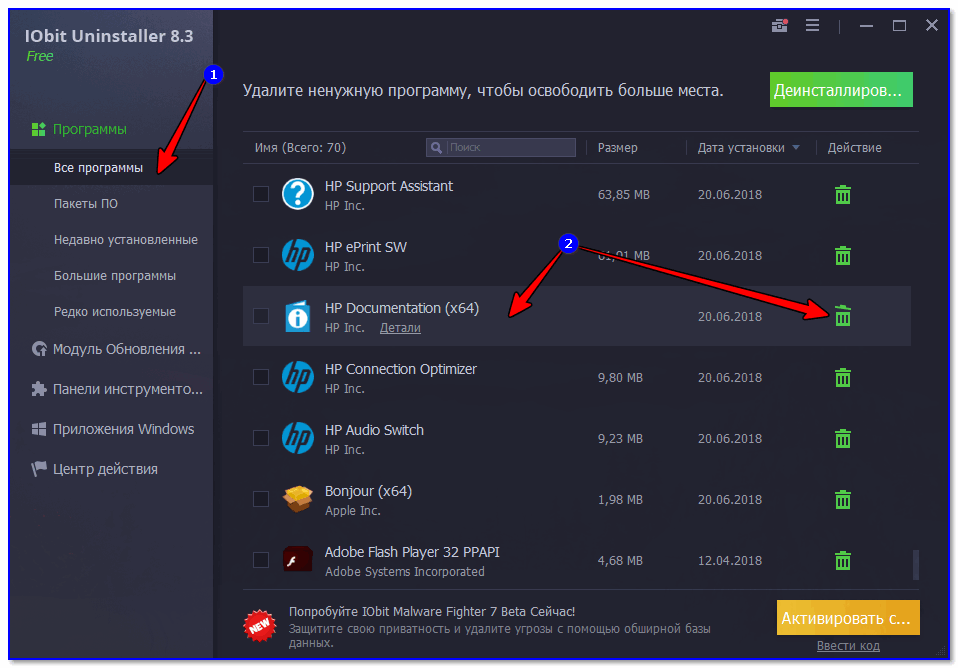Open Детали link for HP Documentation

pyautogui.click(x=400, y=328)
